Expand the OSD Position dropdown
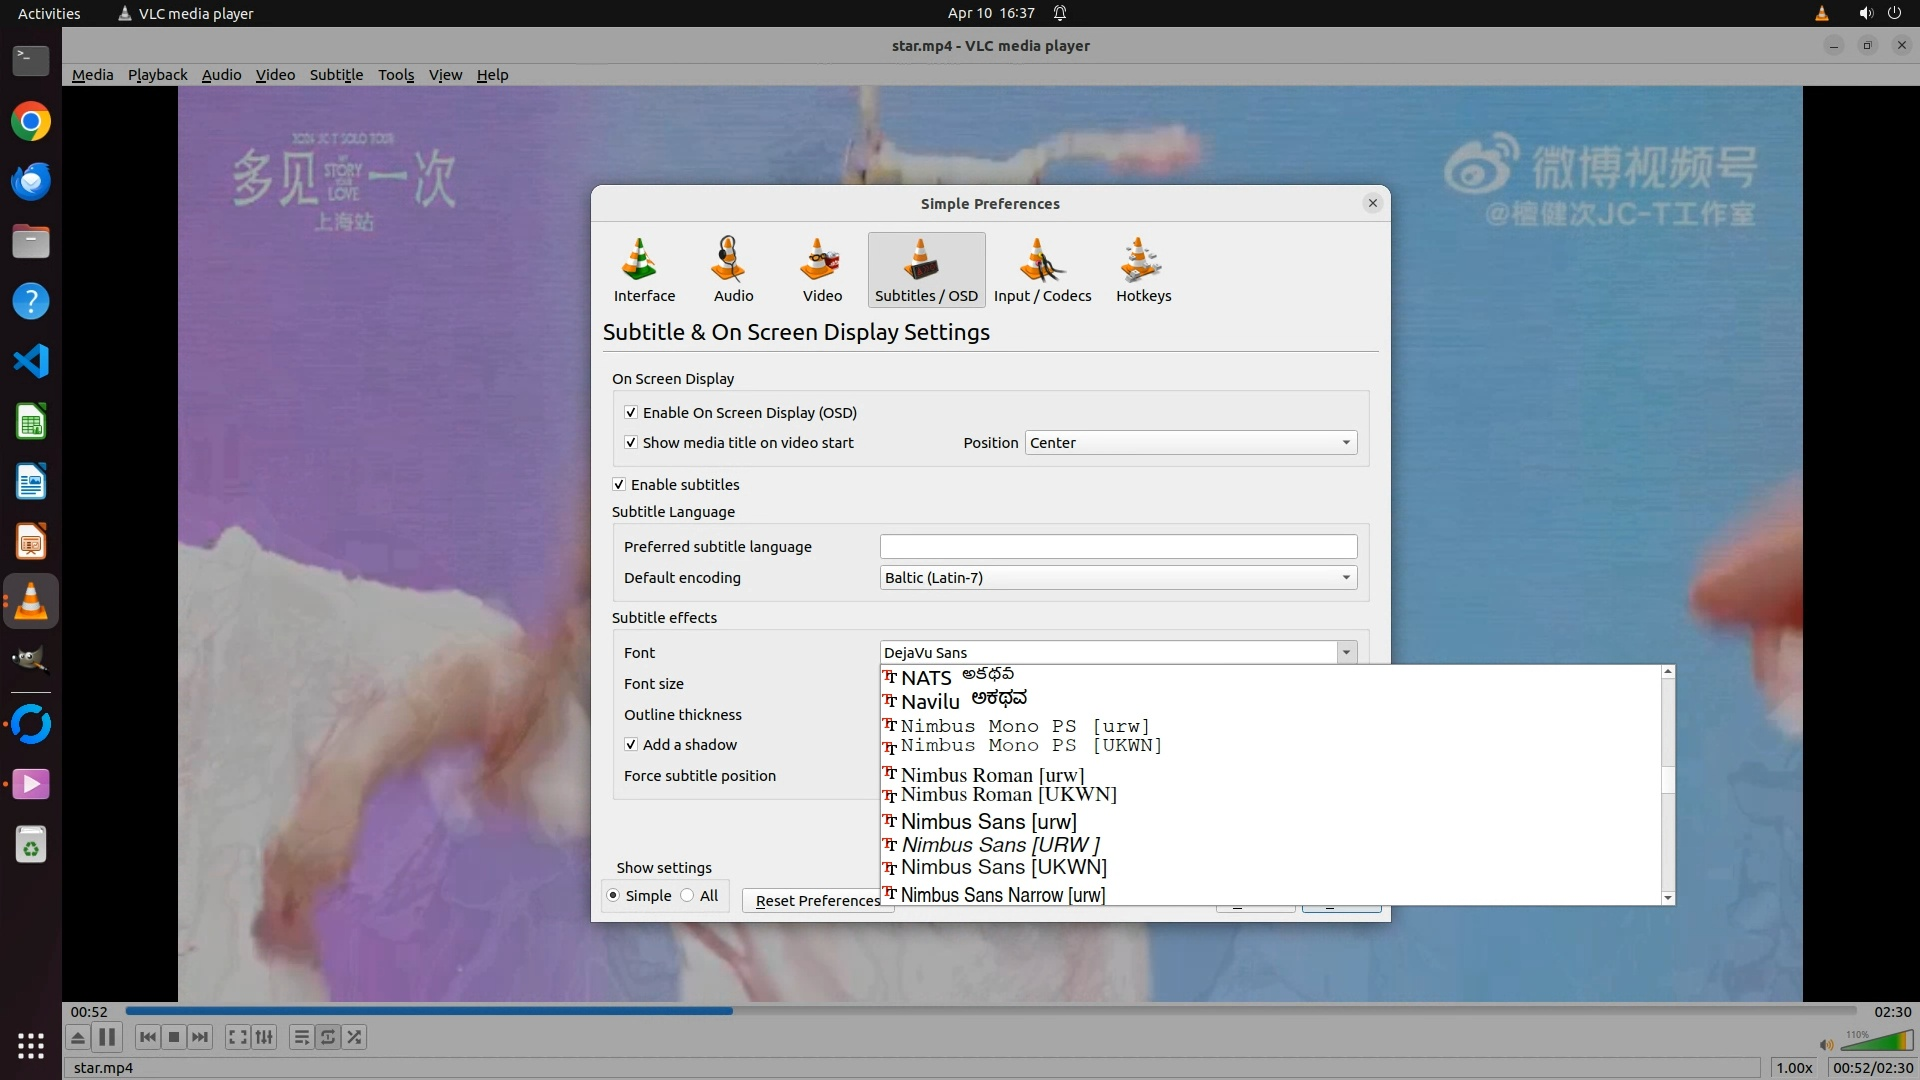Screen dimensions: 1920x1080 (1190, 443)
